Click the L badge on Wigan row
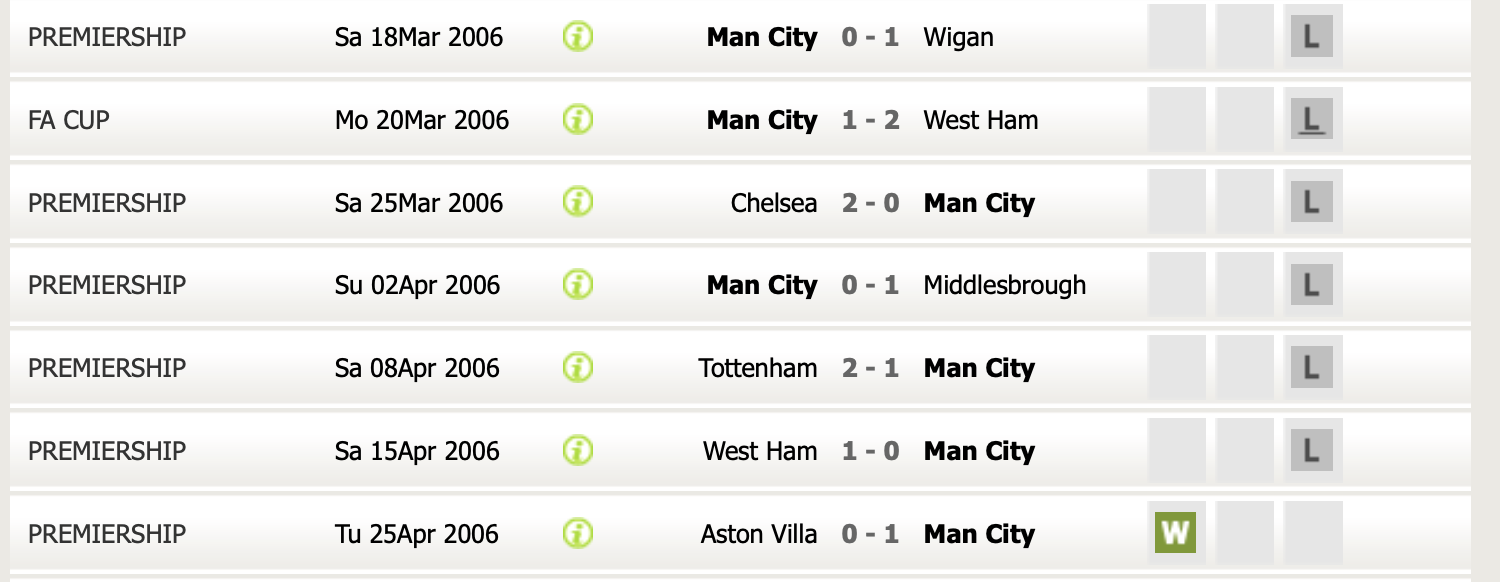Image resolution: width=1500 pixels, height=582 pixels. (x=1312, y=38)
